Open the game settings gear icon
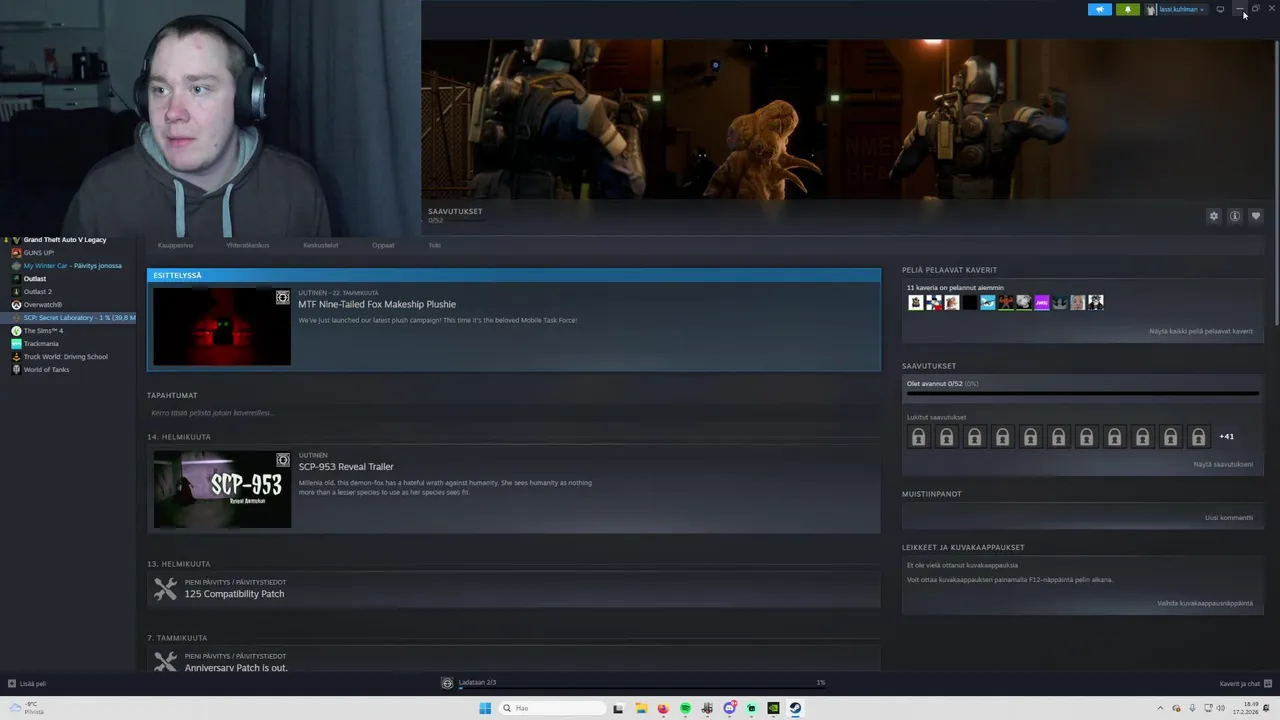The width and height of the screenshot is (1280, 720). click(x=1214, y=216)
